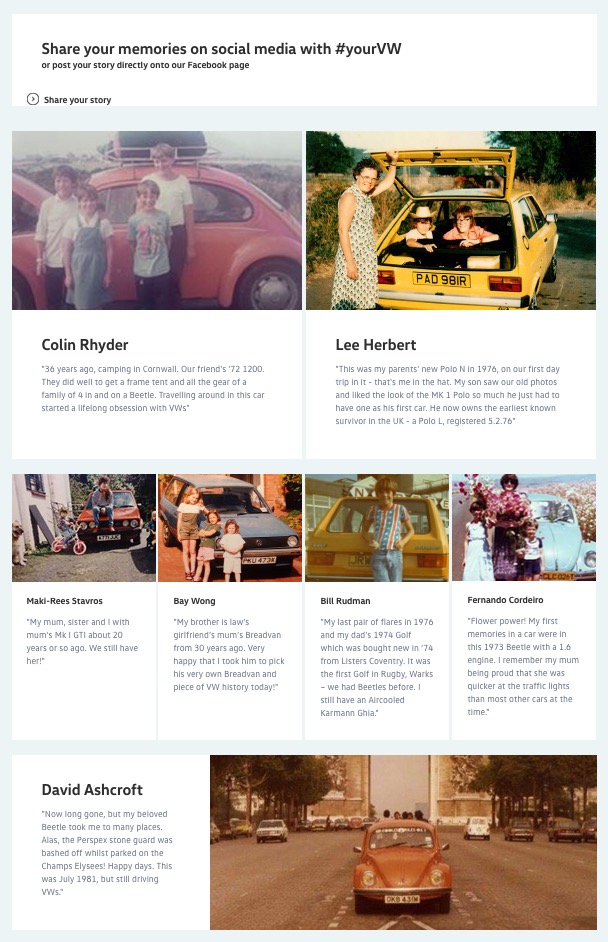Open David Ashcroft's Champs Elysees Beetle photo
The height and width of the screenshot is (942, 608).
pyautogui.click(x=403, y=842)
